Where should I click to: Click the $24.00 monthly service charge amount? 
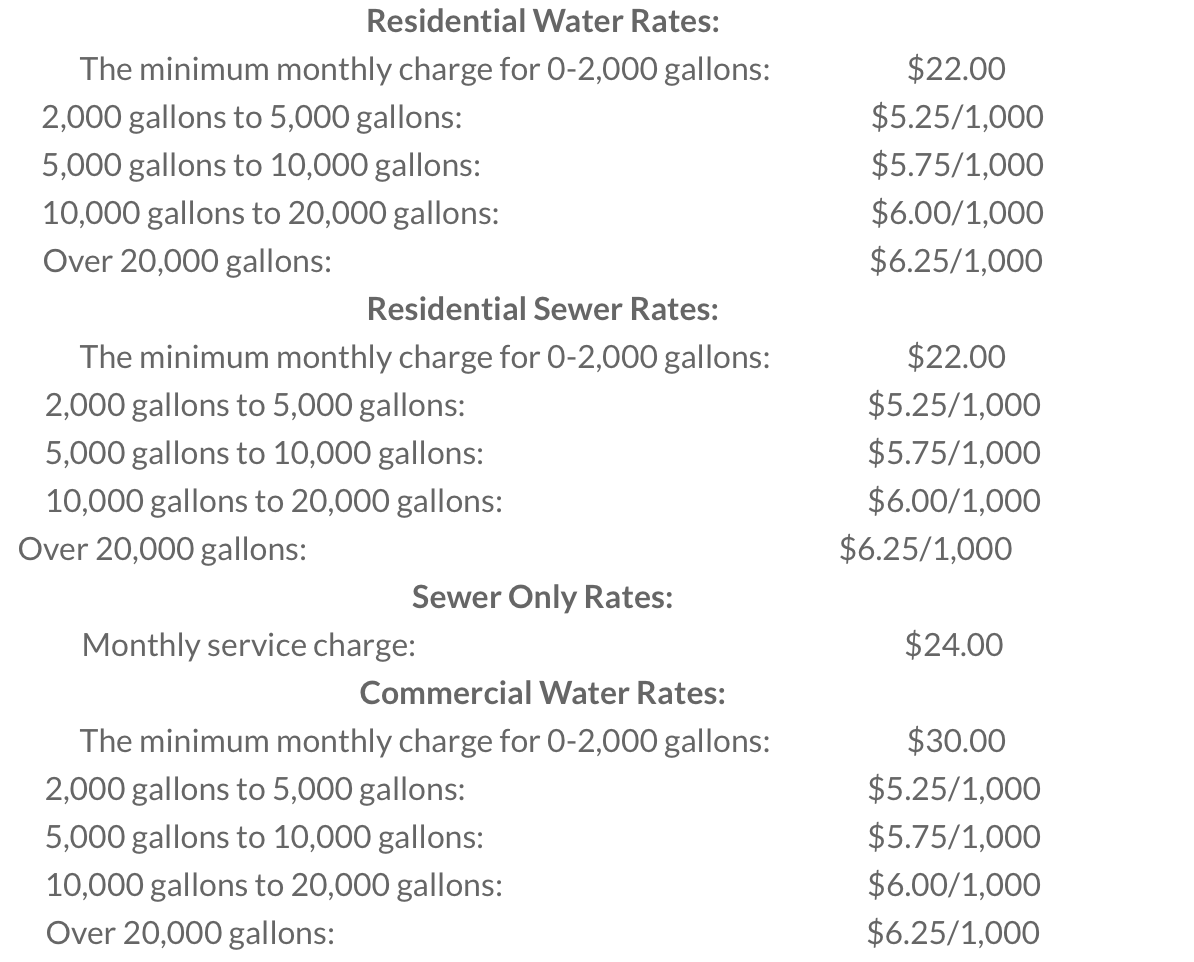(x=953, y=645)
